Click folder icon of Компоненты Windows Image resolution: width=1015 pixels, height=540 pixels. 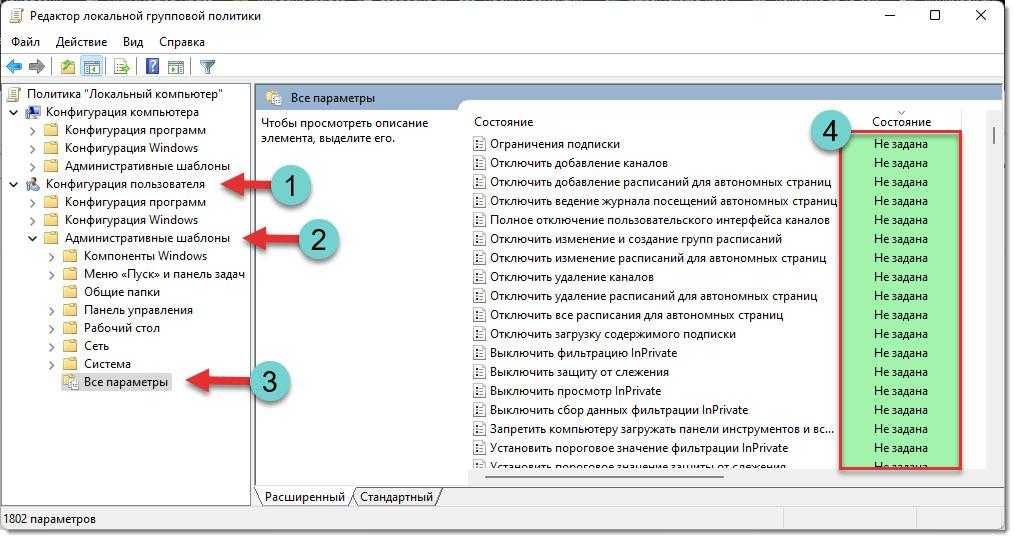coord(71,256)
